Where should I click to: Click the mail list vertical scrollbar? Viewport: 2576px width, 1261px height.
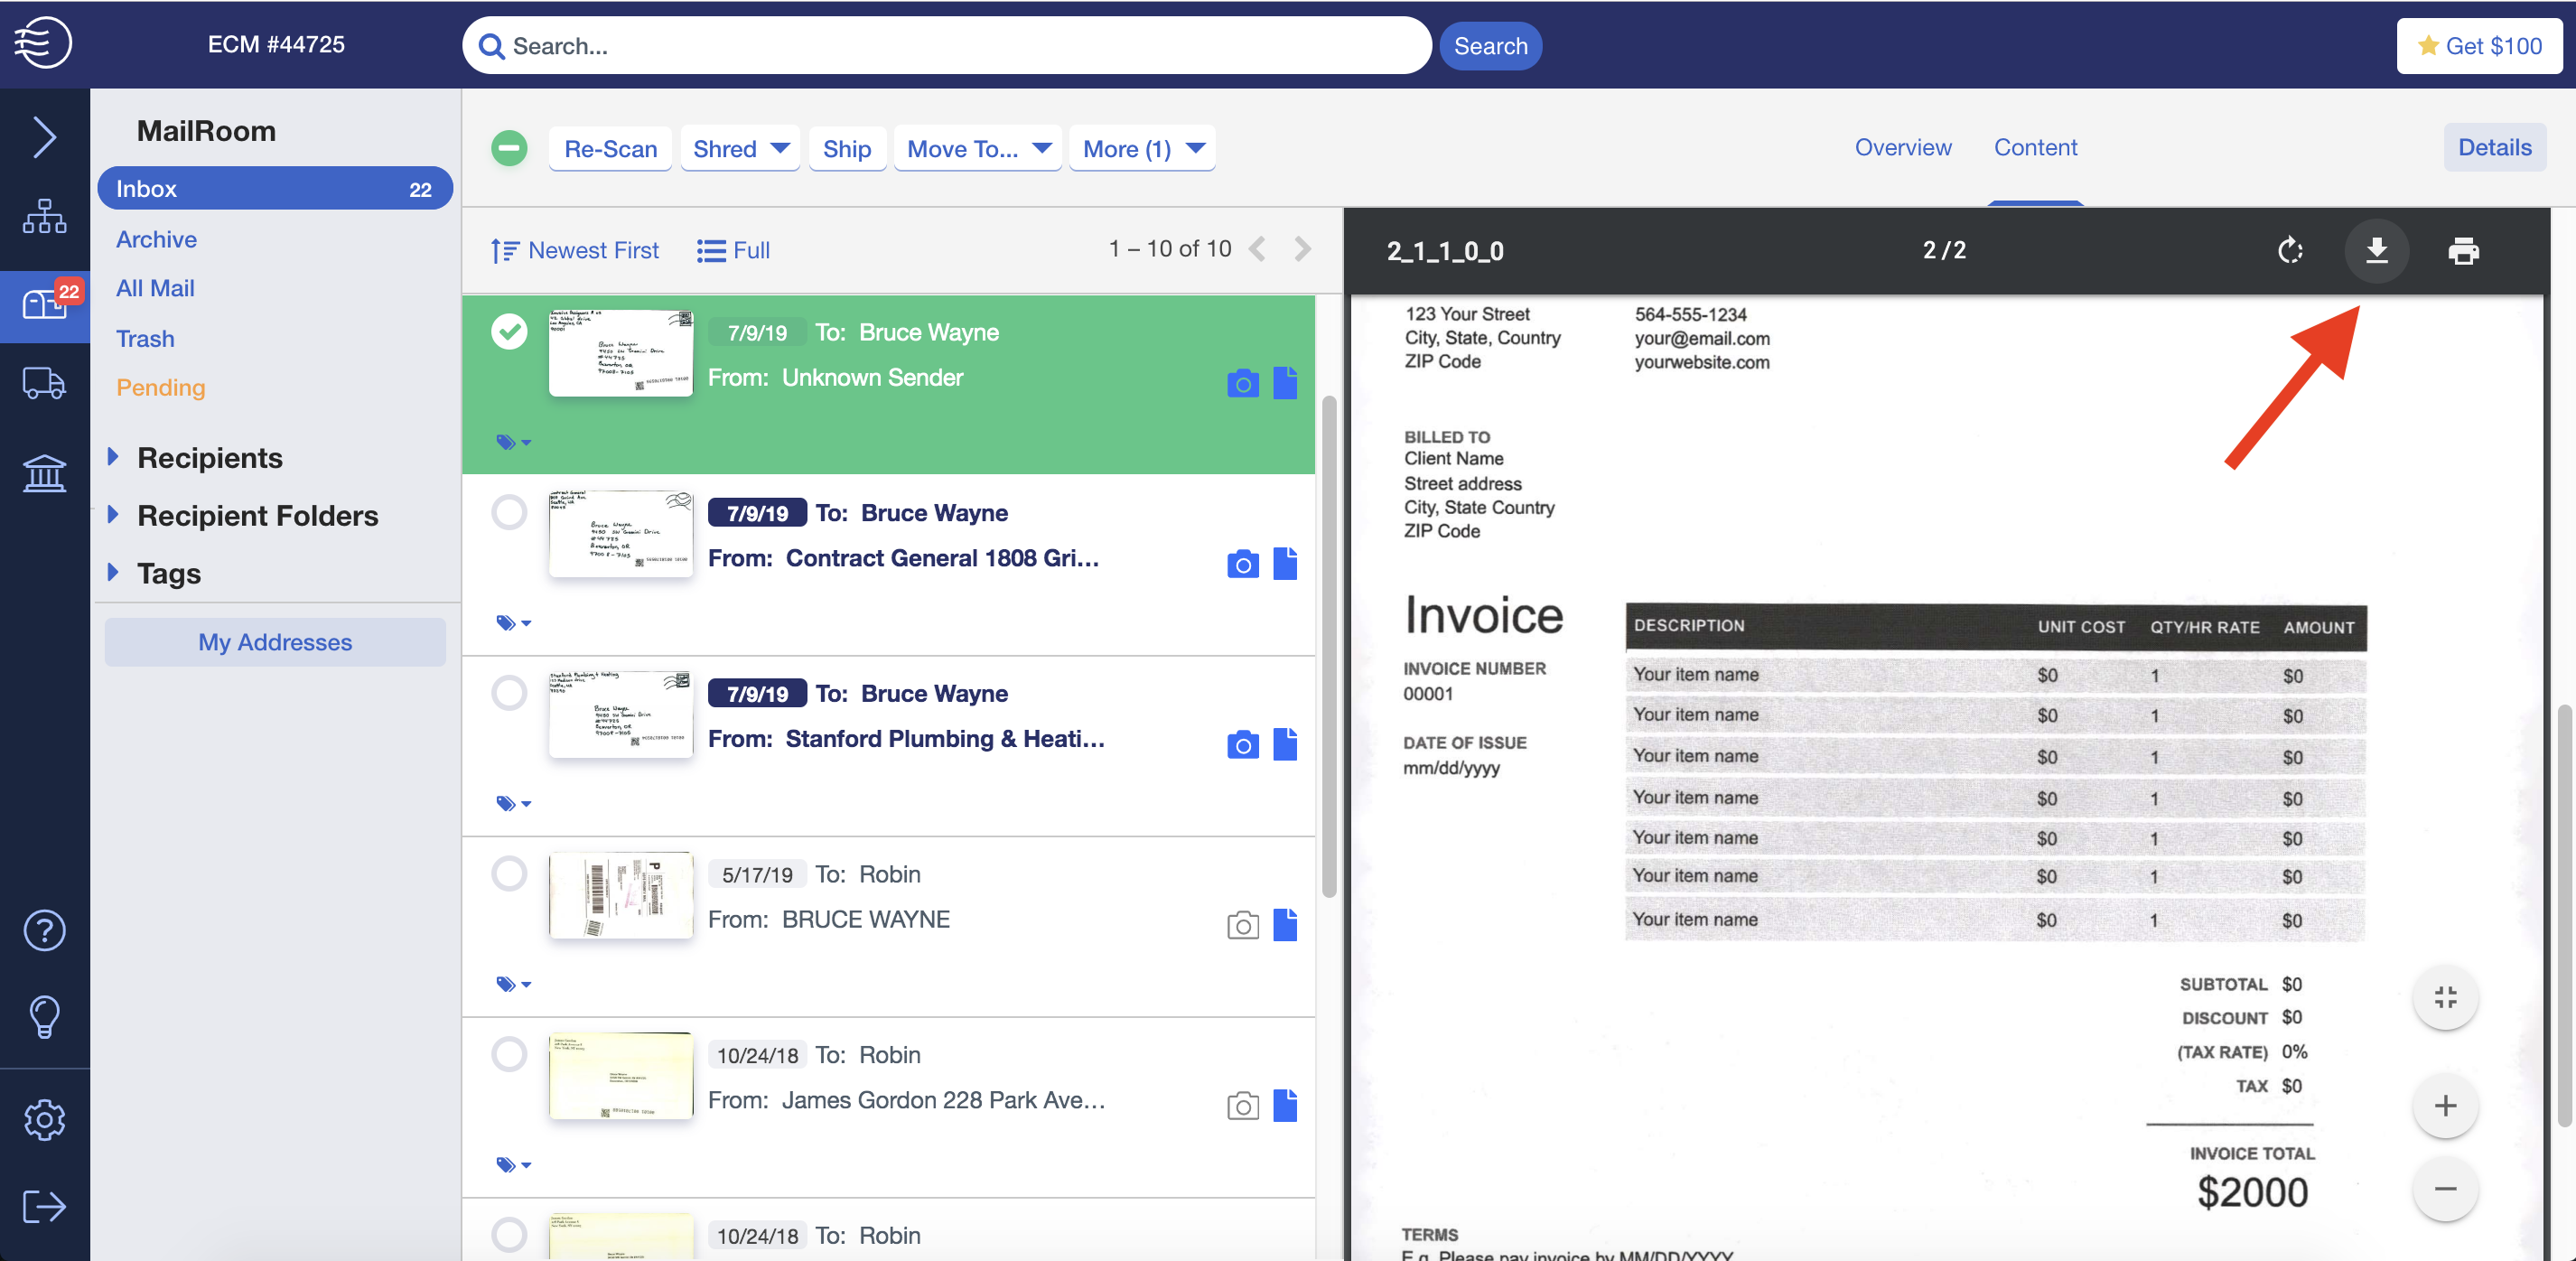click(1329, 646)
